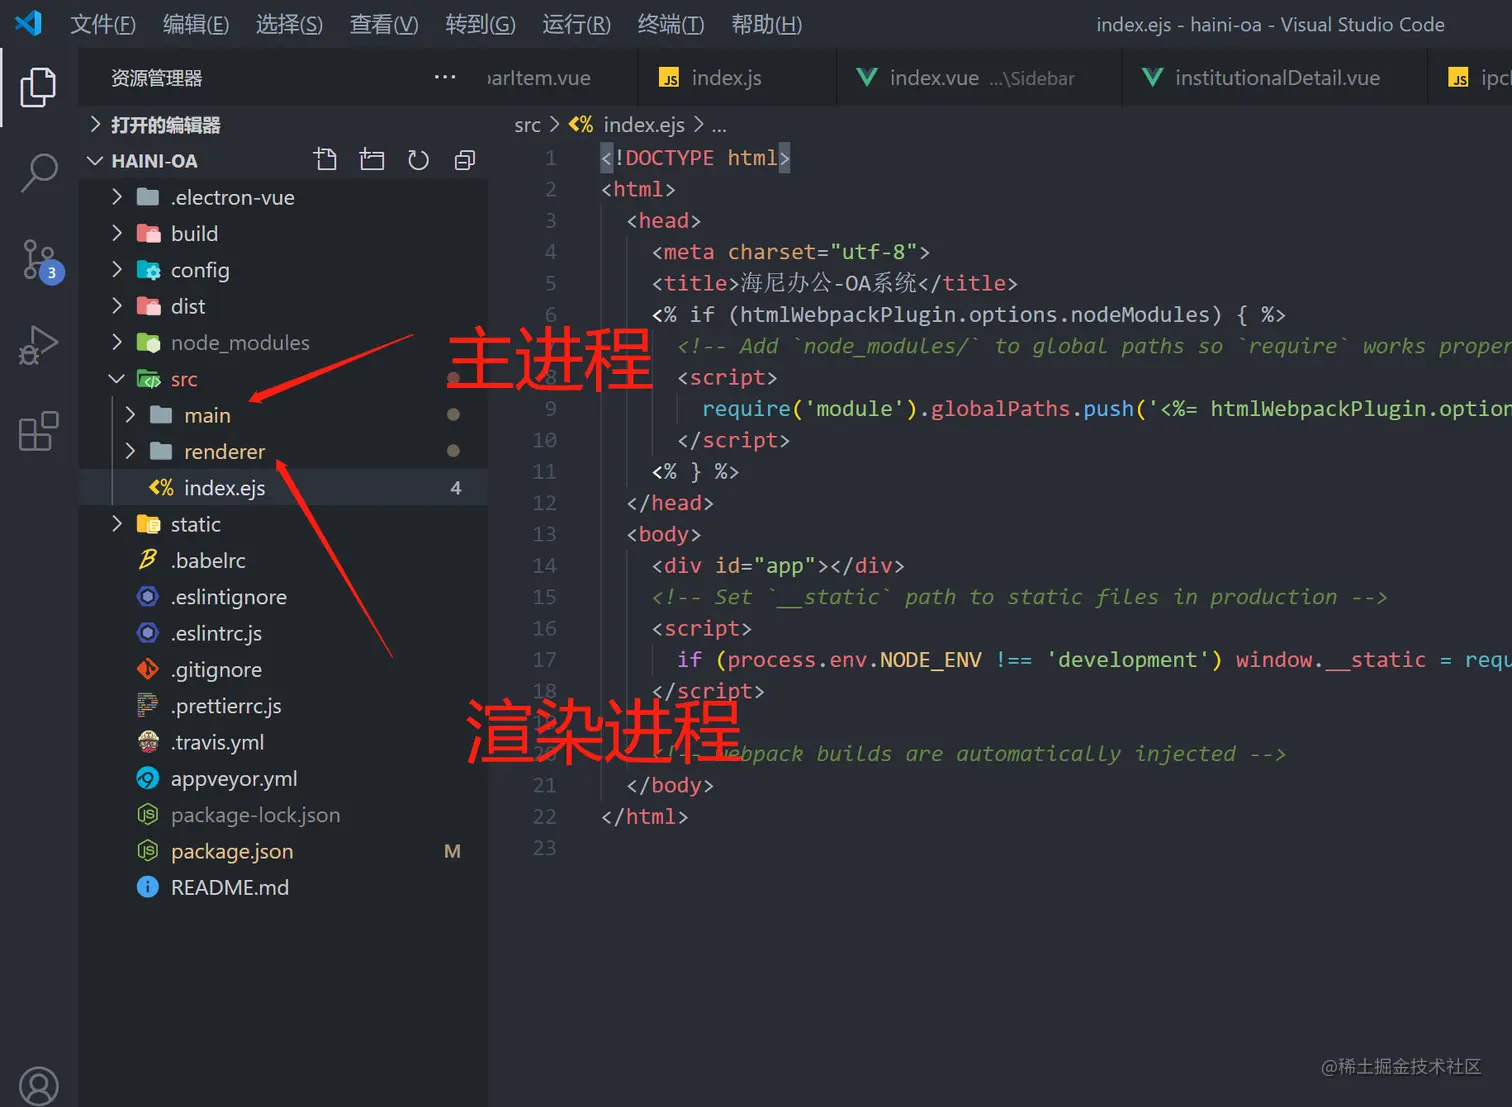This screenshot has height=1107, width=1512.
Task: Open the Accounts menu icon
Action: [39, 1086]
